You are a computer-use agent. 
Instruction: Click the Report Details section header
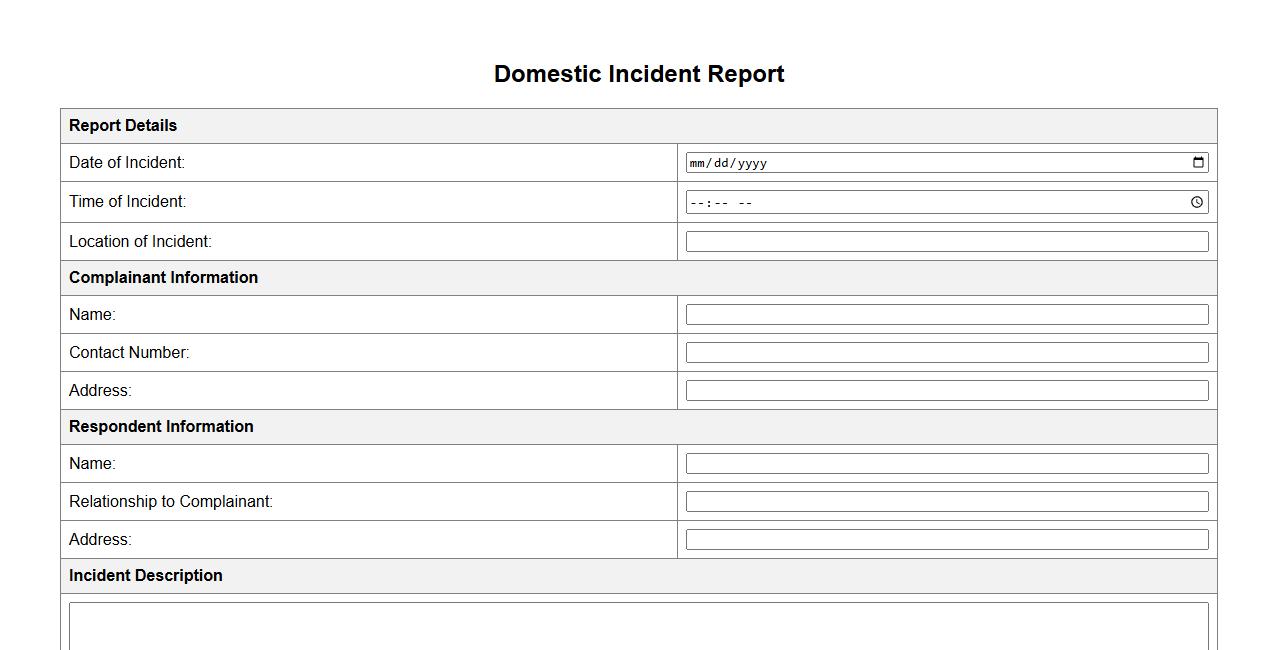point(123,126)
